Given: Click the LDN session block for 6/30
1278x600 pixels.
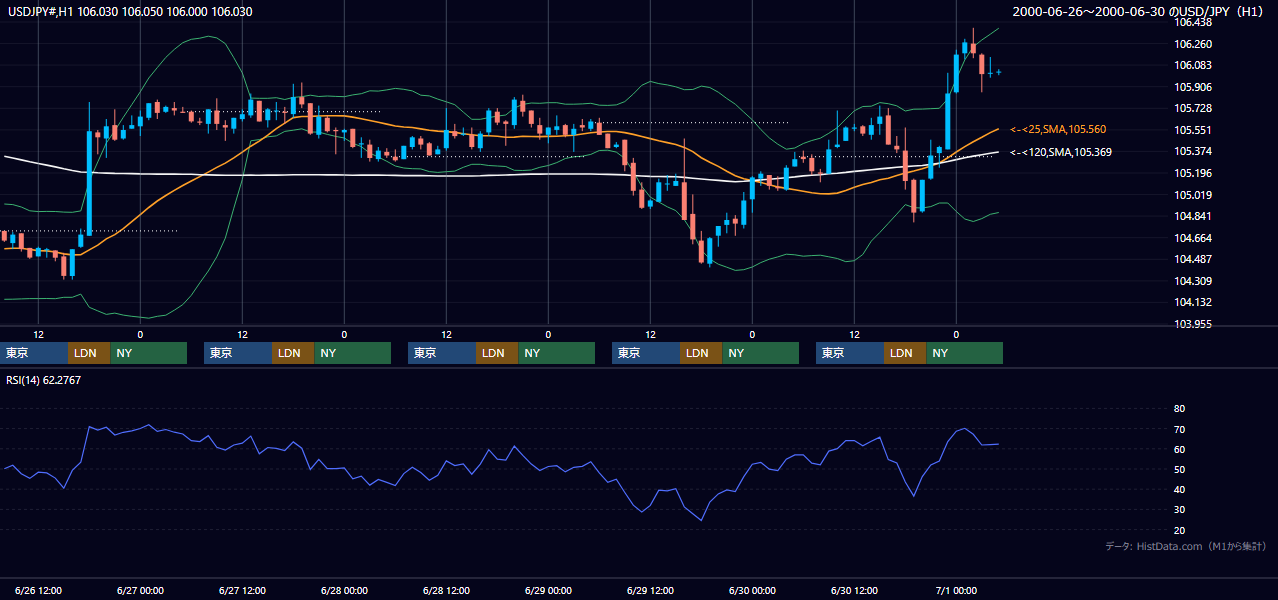Looking at the screenshot, I should coord(905,353).
